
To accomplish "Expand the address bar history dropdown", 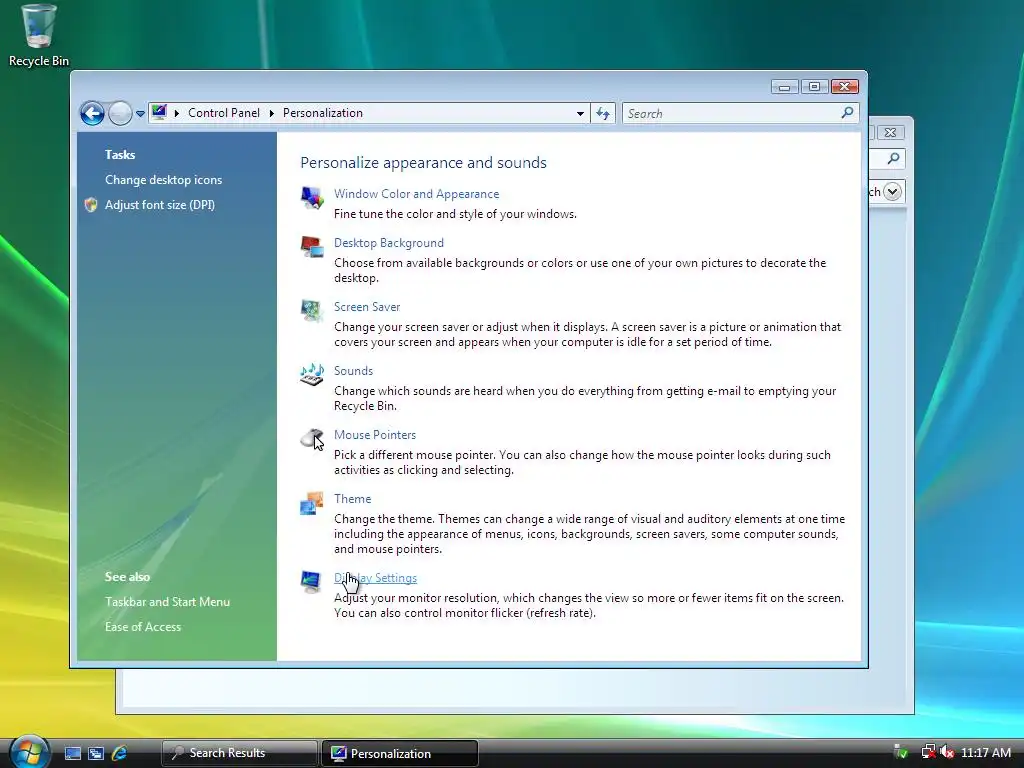I will (580, 114).
